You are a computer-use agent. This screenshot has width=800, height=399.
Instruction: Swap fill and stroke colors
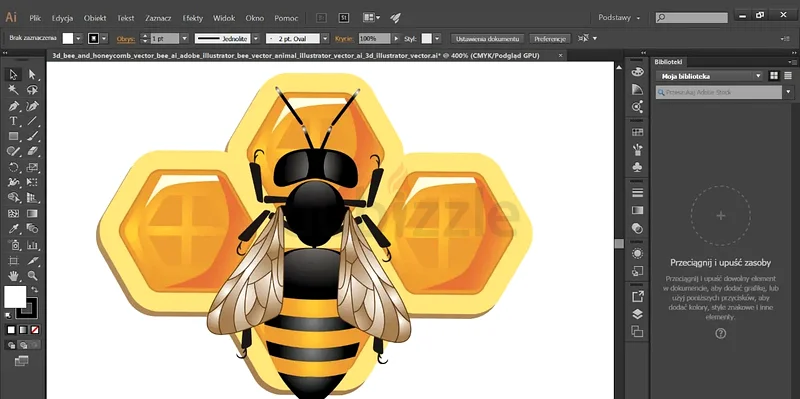(35, 289)
